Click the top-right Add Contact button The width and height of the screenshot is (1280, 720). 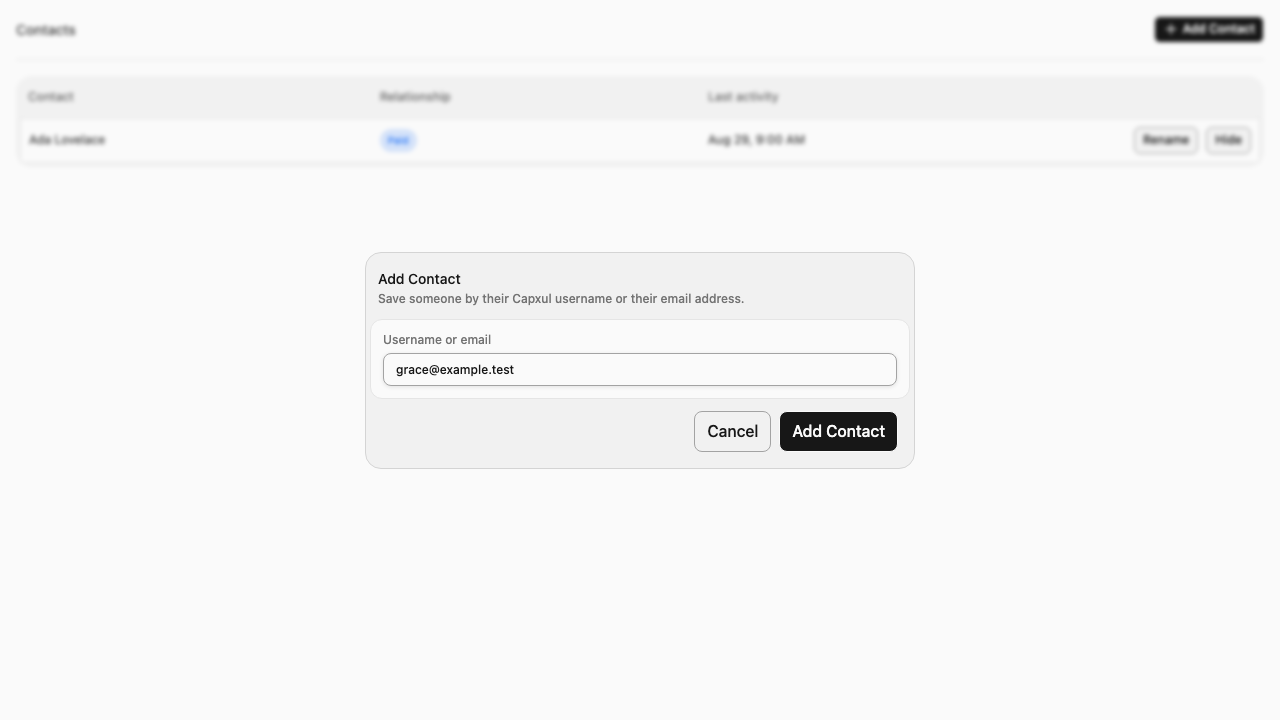[x=1208, y=29]
